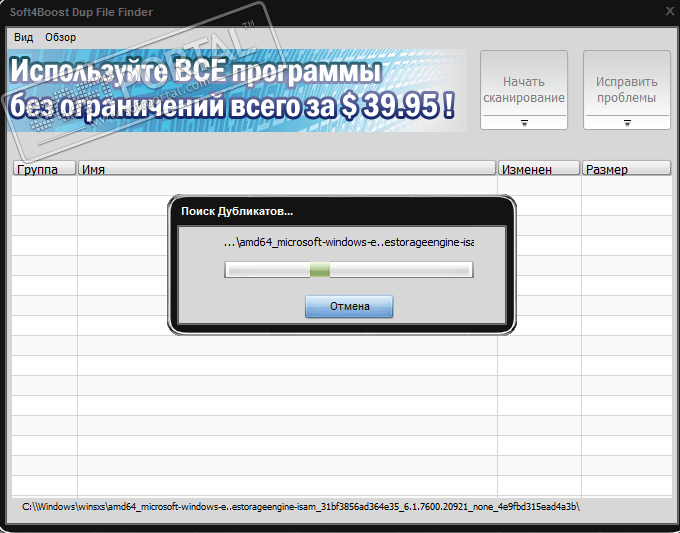Image resolution: width=680 pixels, height=533 pixels.
Task: Close the Soft4Boost Dup File Finder window
Action: (x=670, y=12)
